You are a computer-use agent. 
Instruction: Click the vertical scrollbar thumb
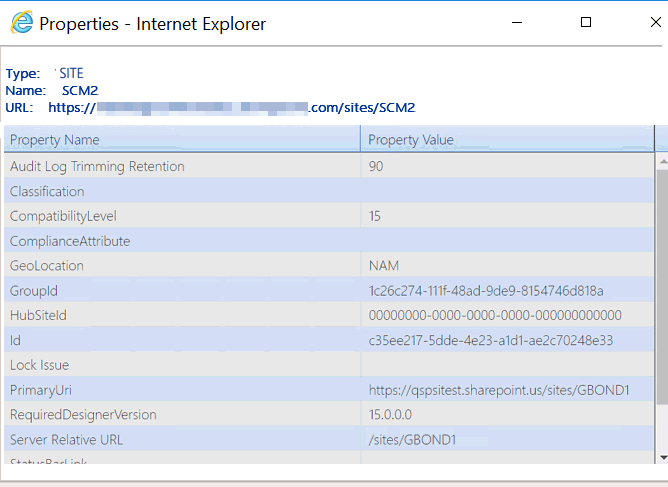click(662, 280)
